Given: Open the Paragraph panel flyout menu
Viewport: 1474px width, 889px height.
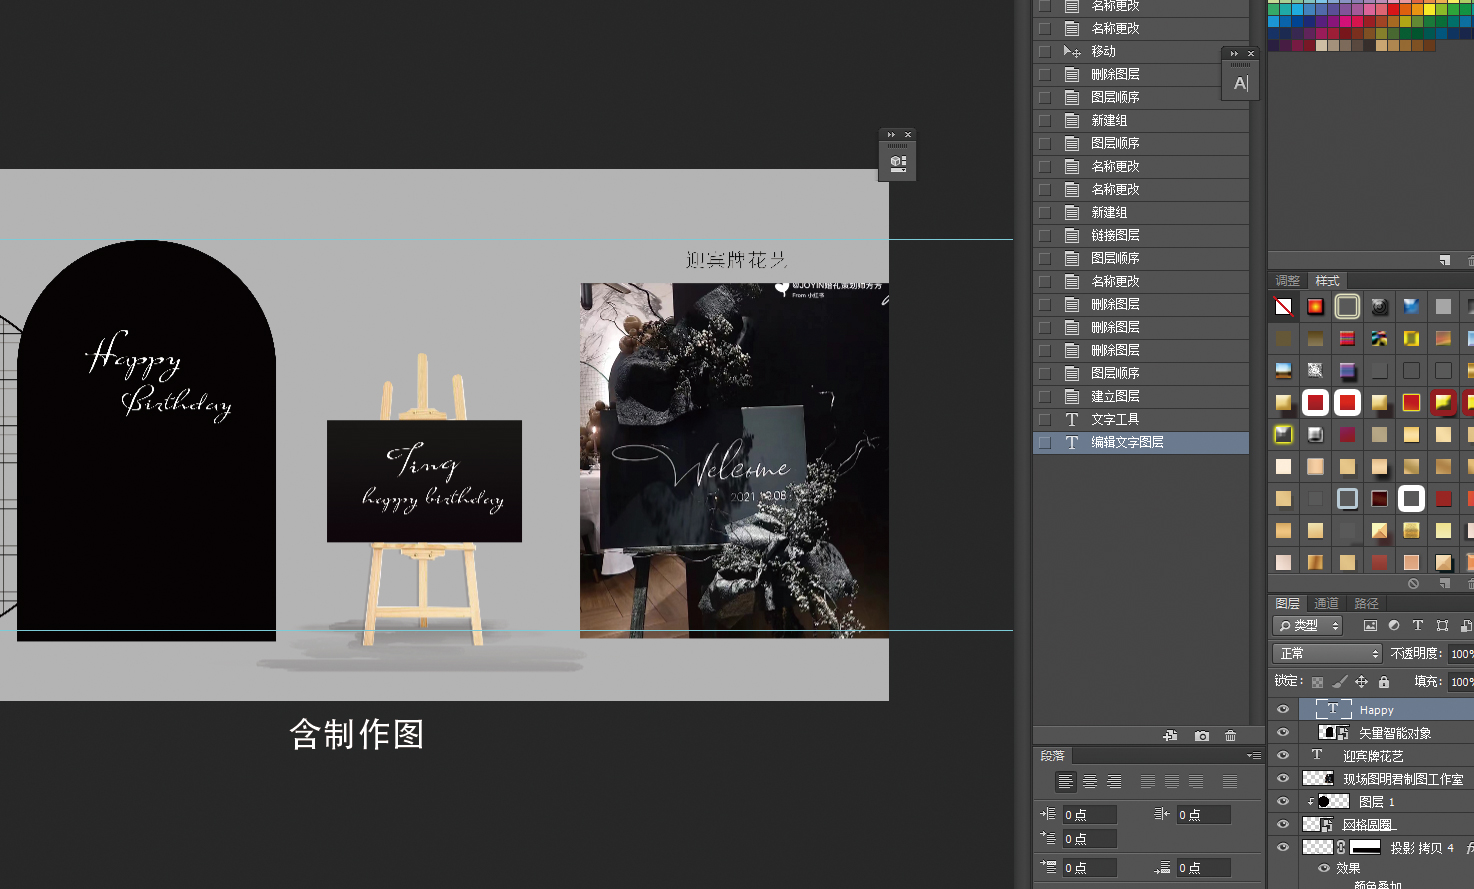Looking at the screenshot, I should (1254, 756).
